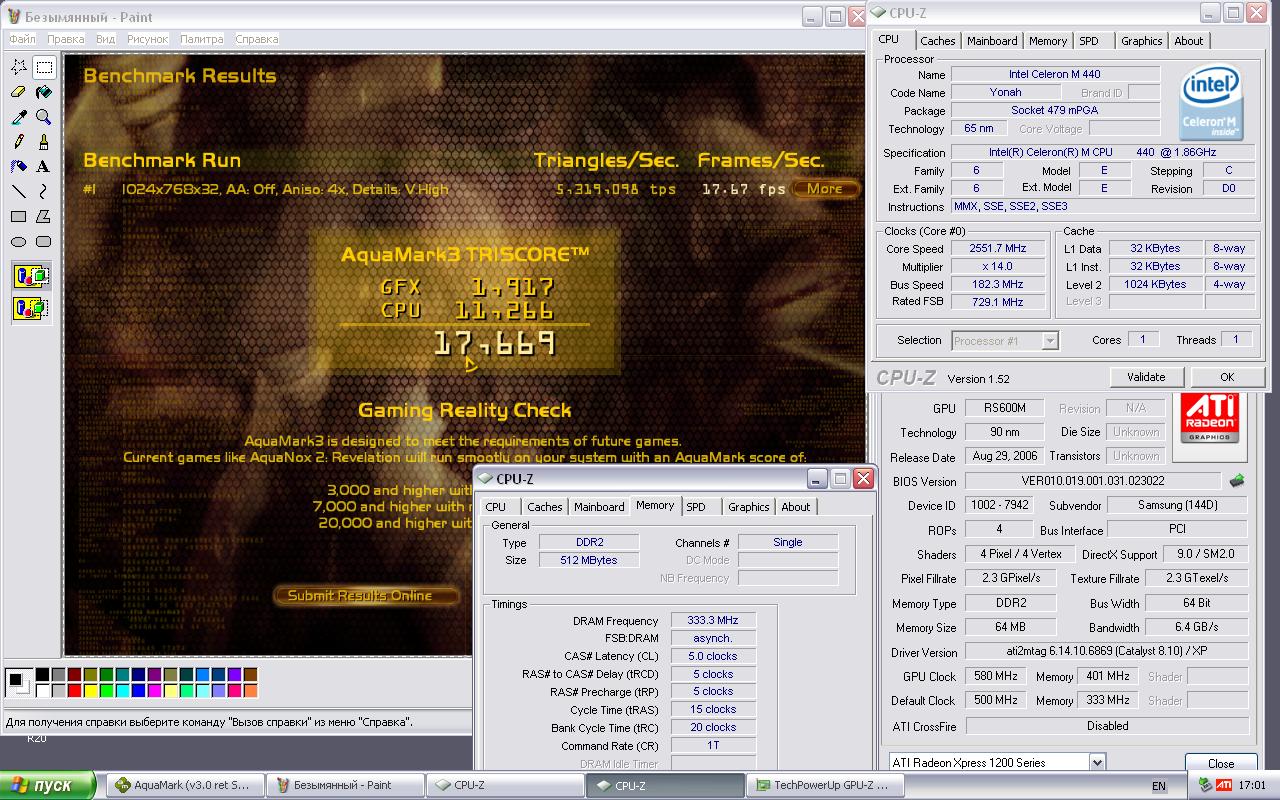Screen dimensions: 1280x800
Task: Open the Вид menu in Paint
Action: (x=106, y=39)
